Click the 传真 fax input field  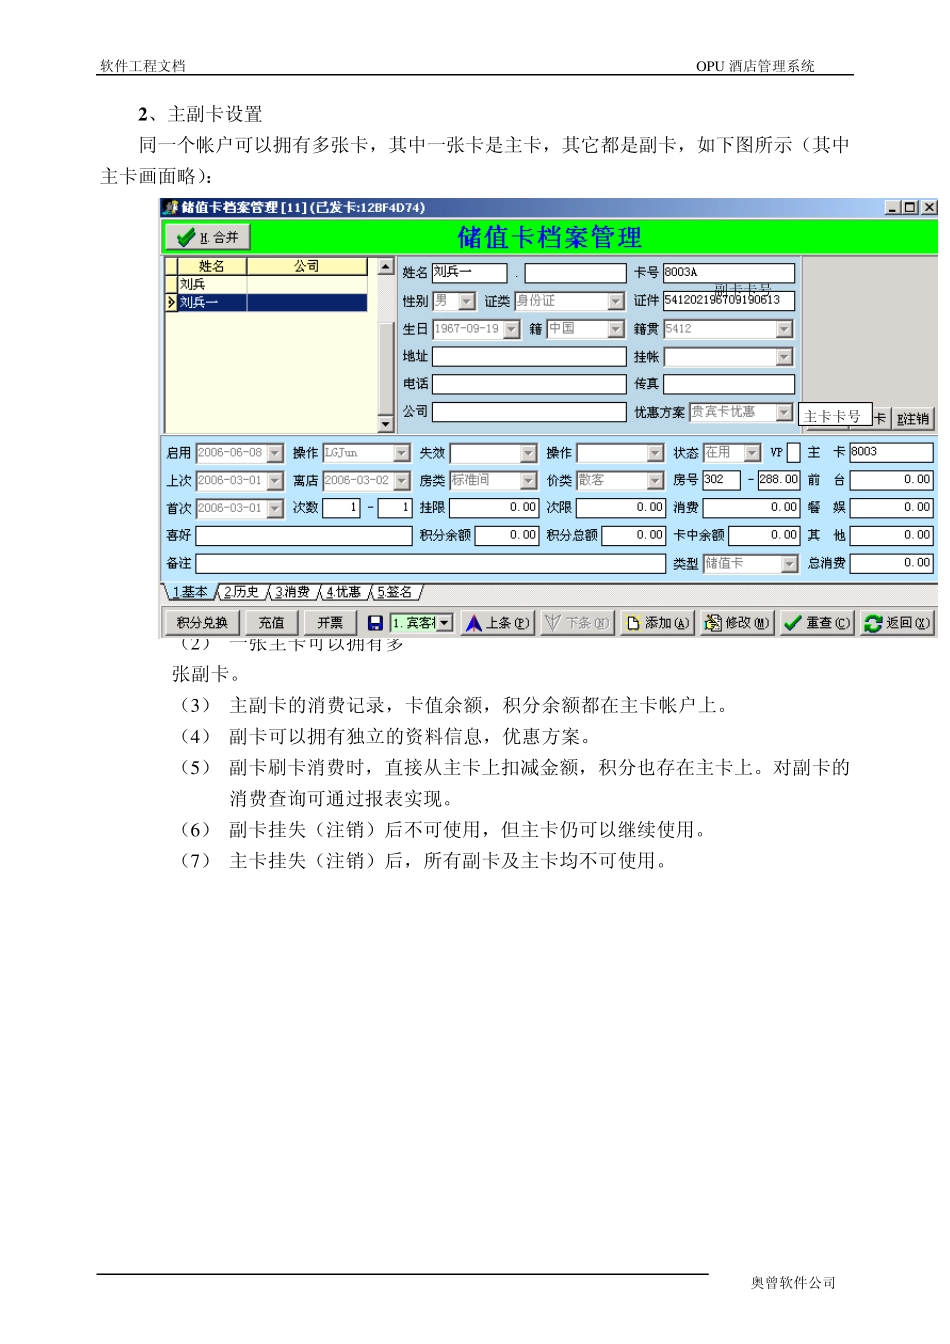click(729, 384)
